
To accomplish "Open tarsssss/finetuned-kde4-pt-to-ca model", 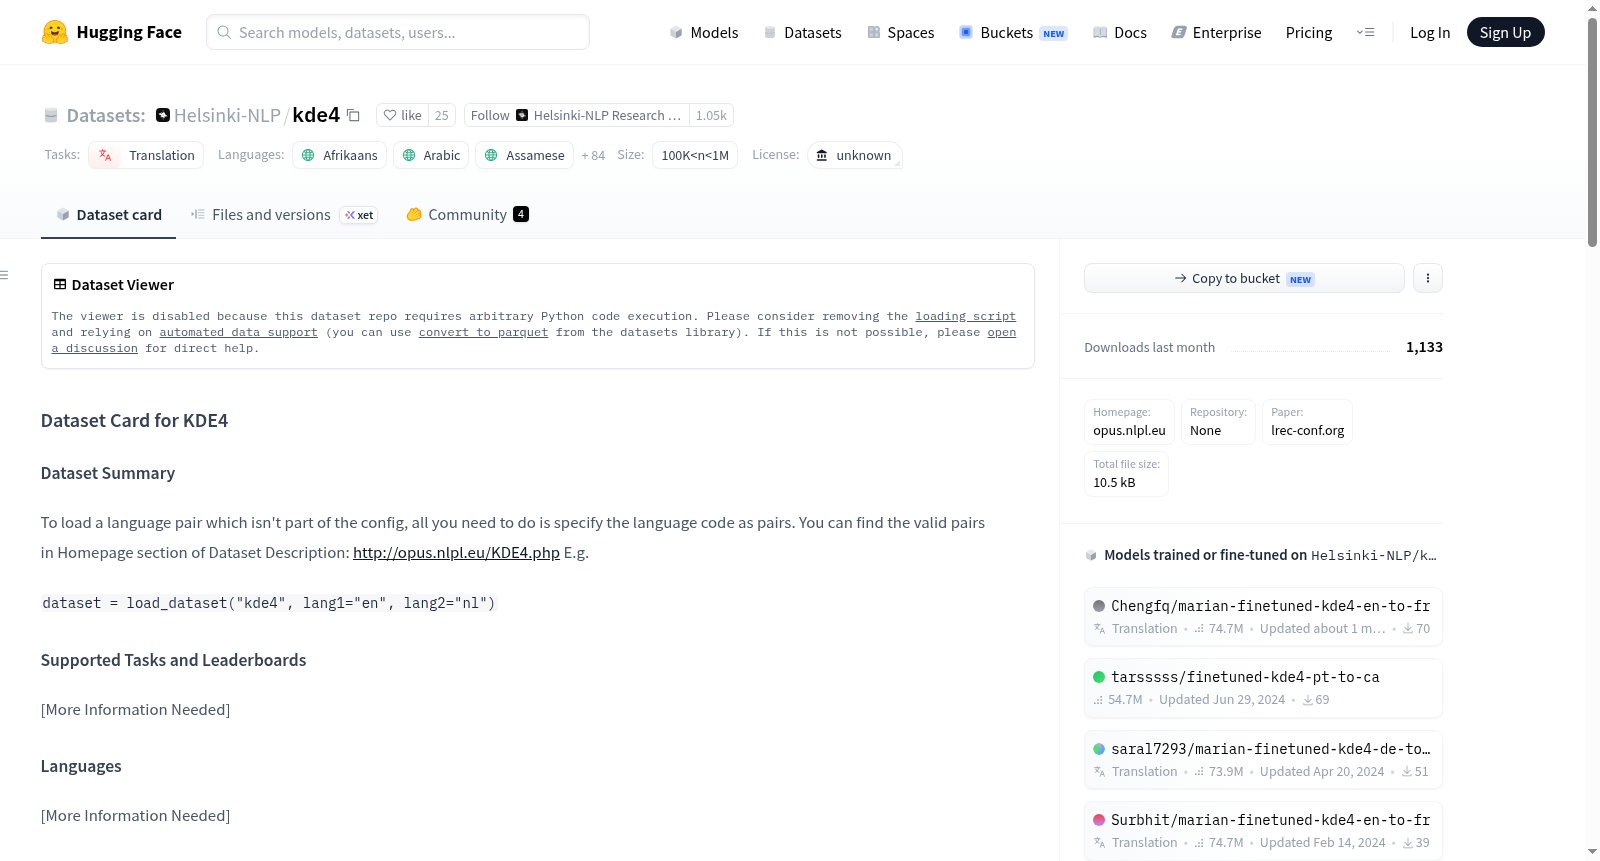I will [1263, 687].
